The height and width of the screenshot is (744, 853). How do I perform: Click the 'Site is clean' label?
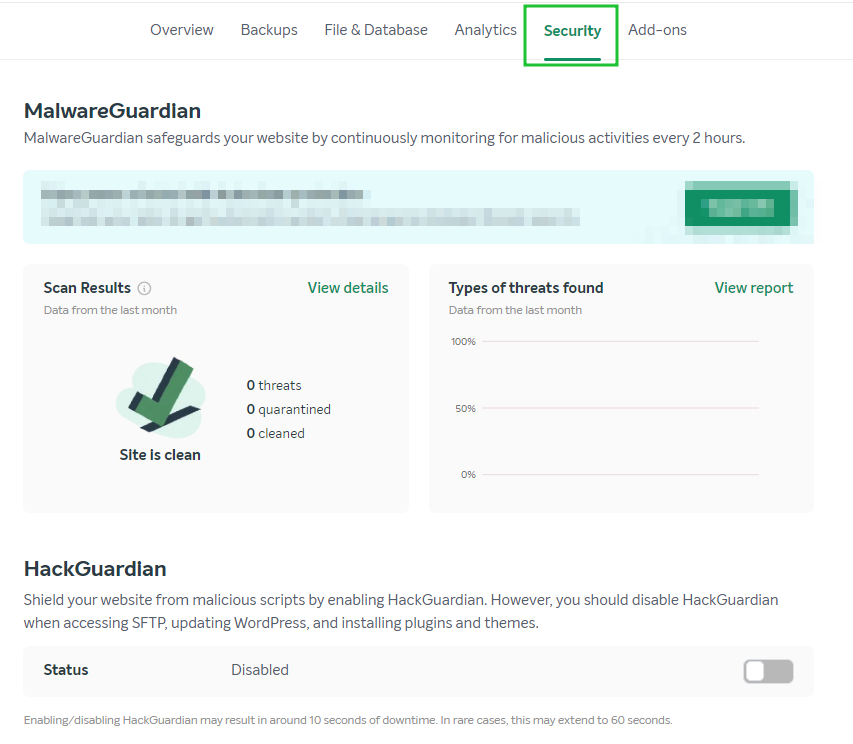pyautogui.click(x=160, y=455)
